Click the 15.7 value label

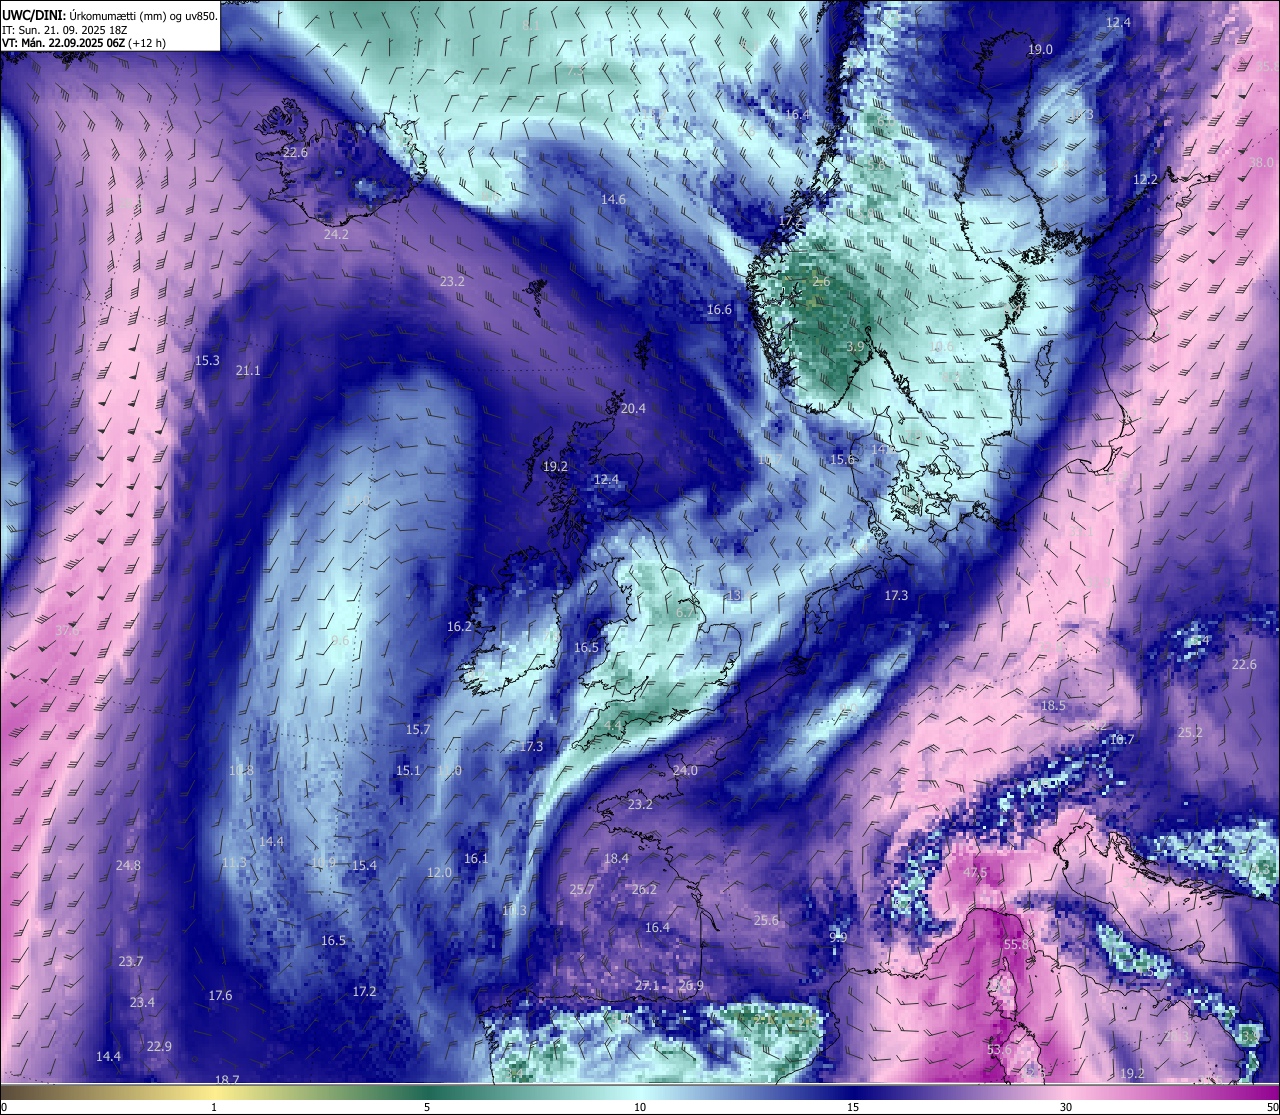[417, 729]
